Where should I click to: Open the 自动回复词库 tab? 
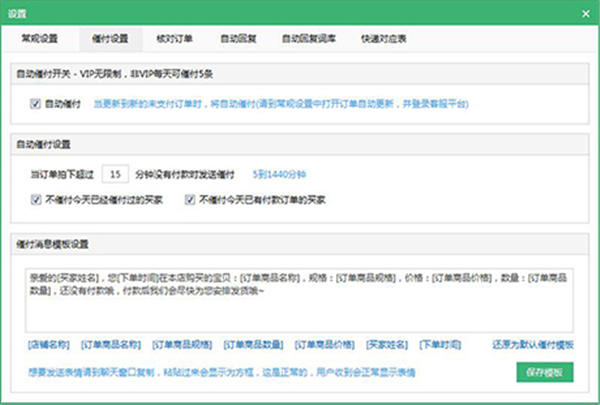coord(309,39)
